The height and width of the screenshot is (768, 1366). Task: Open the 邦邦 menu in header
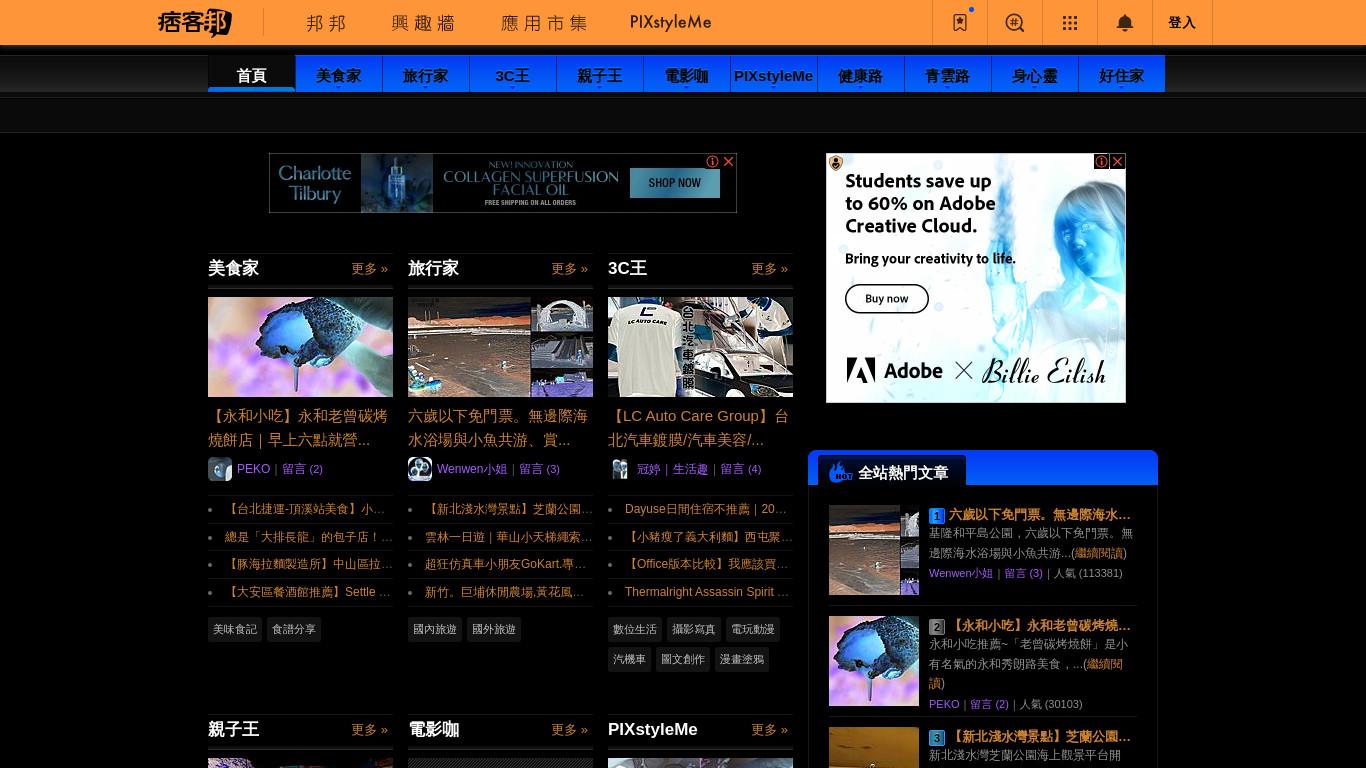326,22
